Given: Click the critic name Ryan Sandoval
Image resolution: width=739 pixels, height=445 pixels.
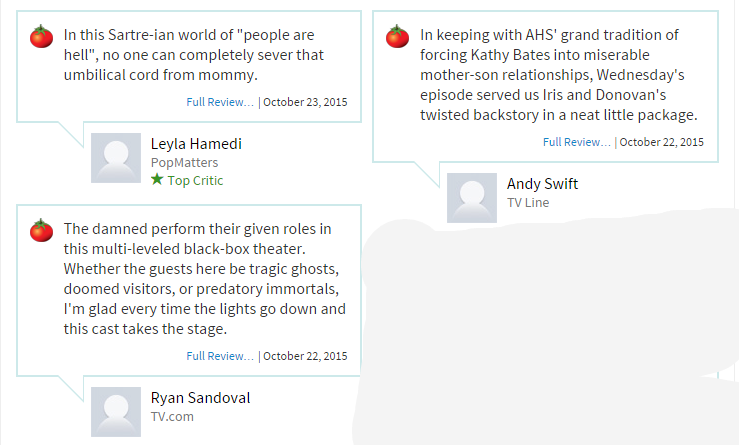Looking at the screenshot, I should point(200,398).
